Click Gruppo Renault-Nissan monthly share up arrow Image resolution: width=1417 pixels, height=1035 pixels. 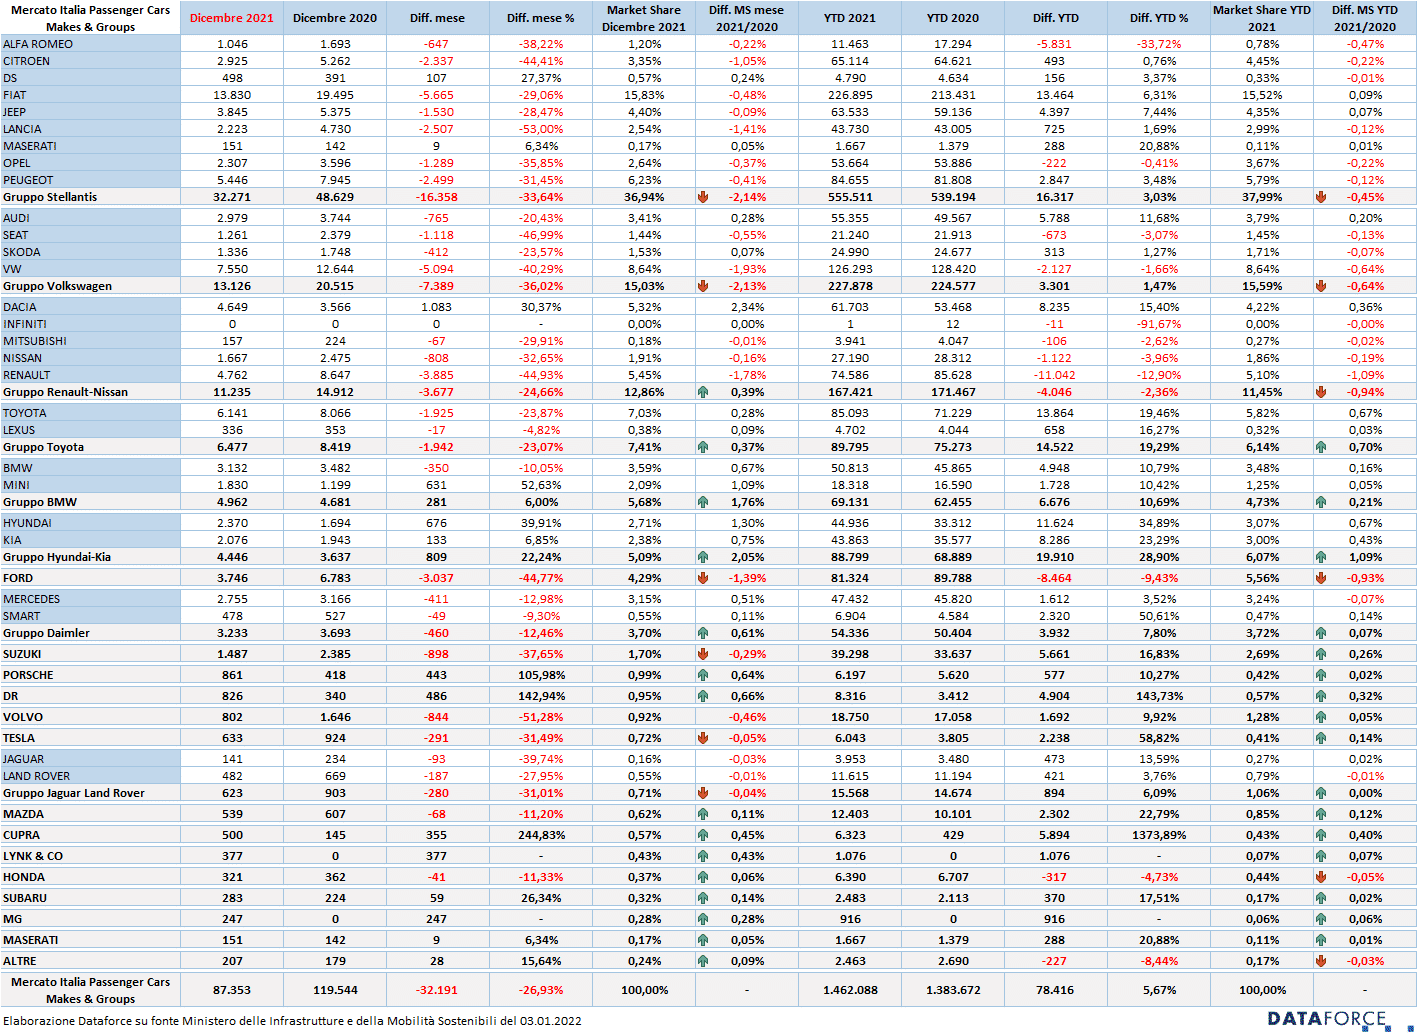(703, 392)
